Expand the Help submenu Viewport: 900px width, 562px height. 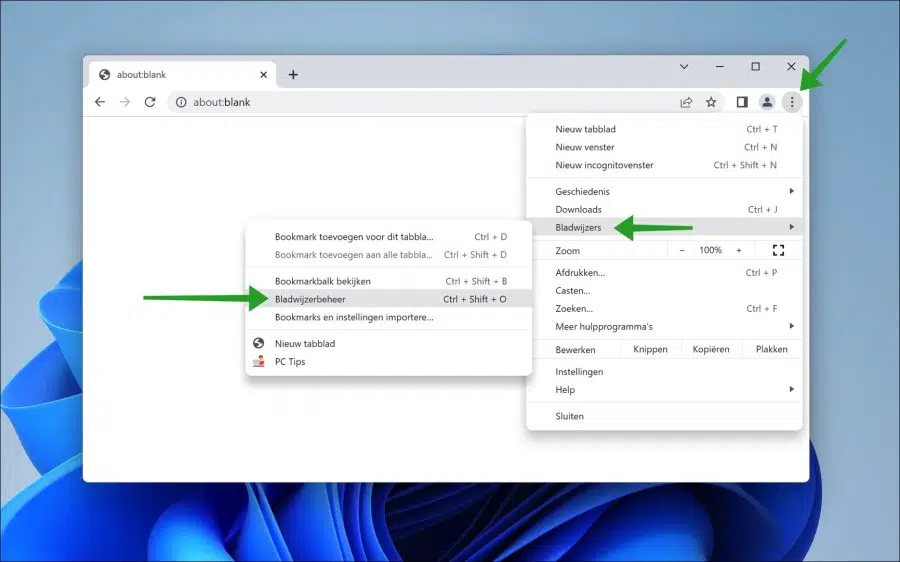(664, 390)
